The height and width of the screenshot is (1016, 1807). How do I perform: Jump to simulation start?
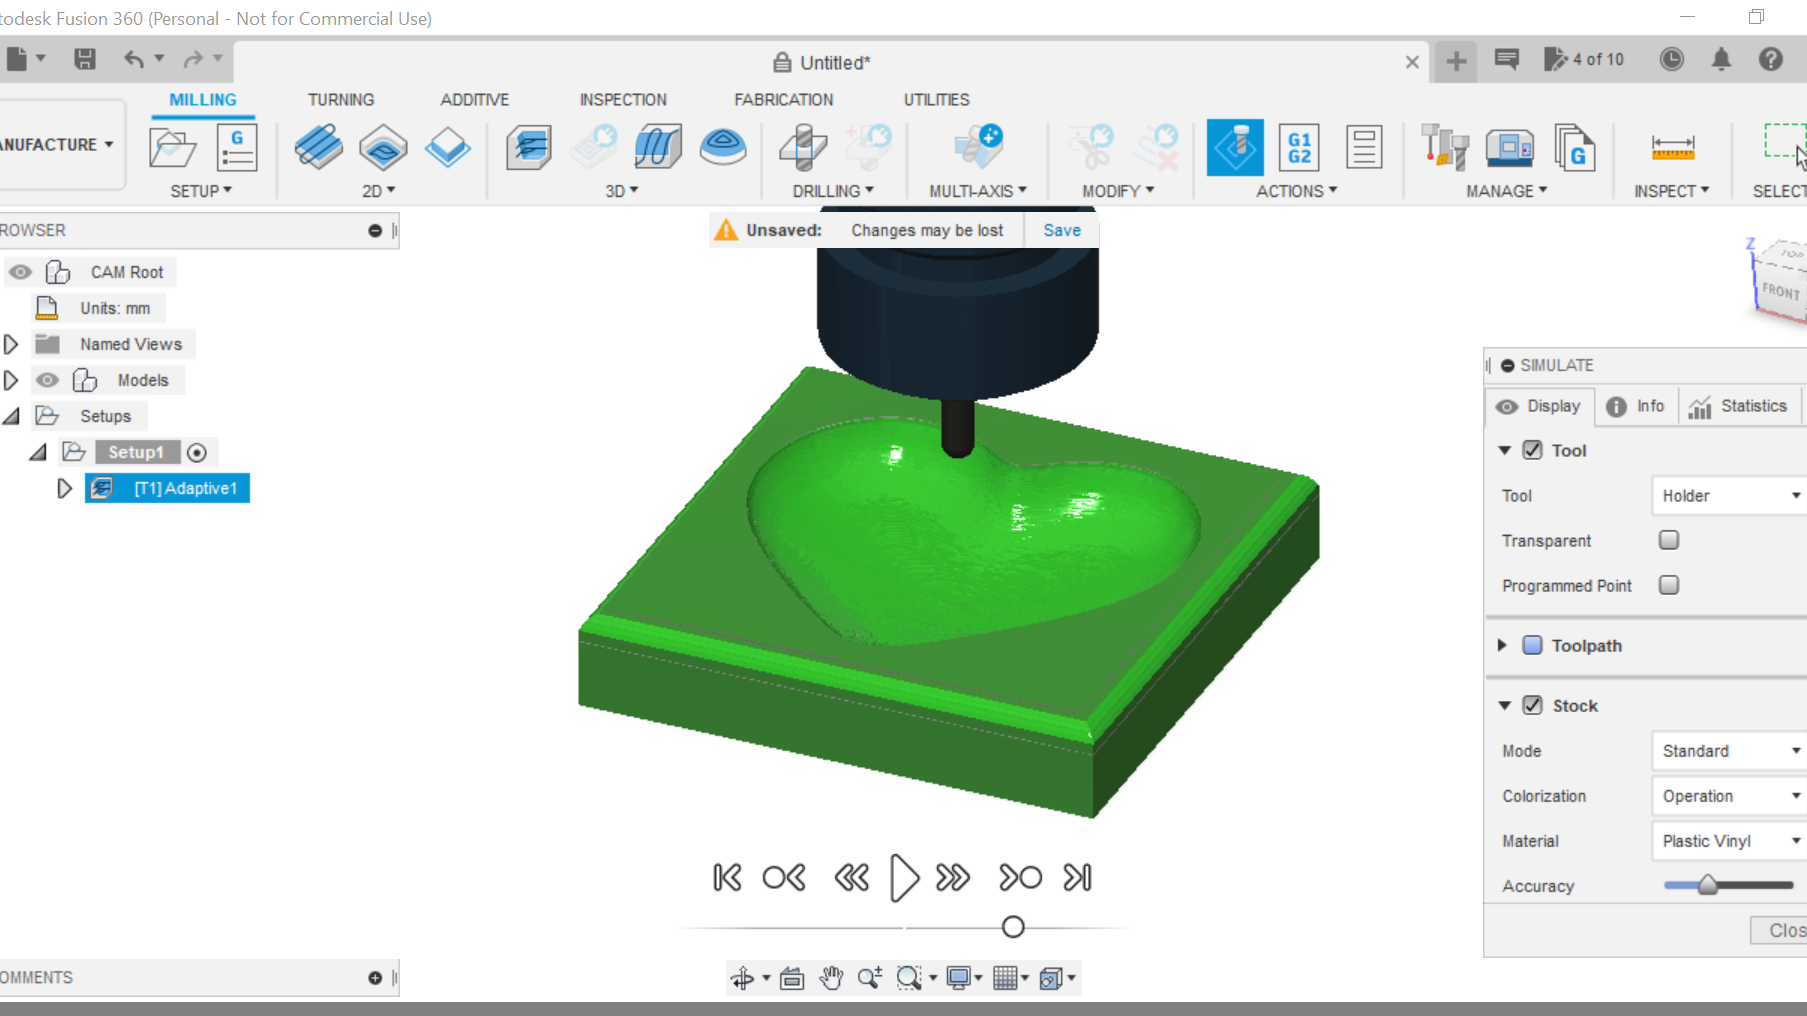pyautogui.click(x=727, y=878)
